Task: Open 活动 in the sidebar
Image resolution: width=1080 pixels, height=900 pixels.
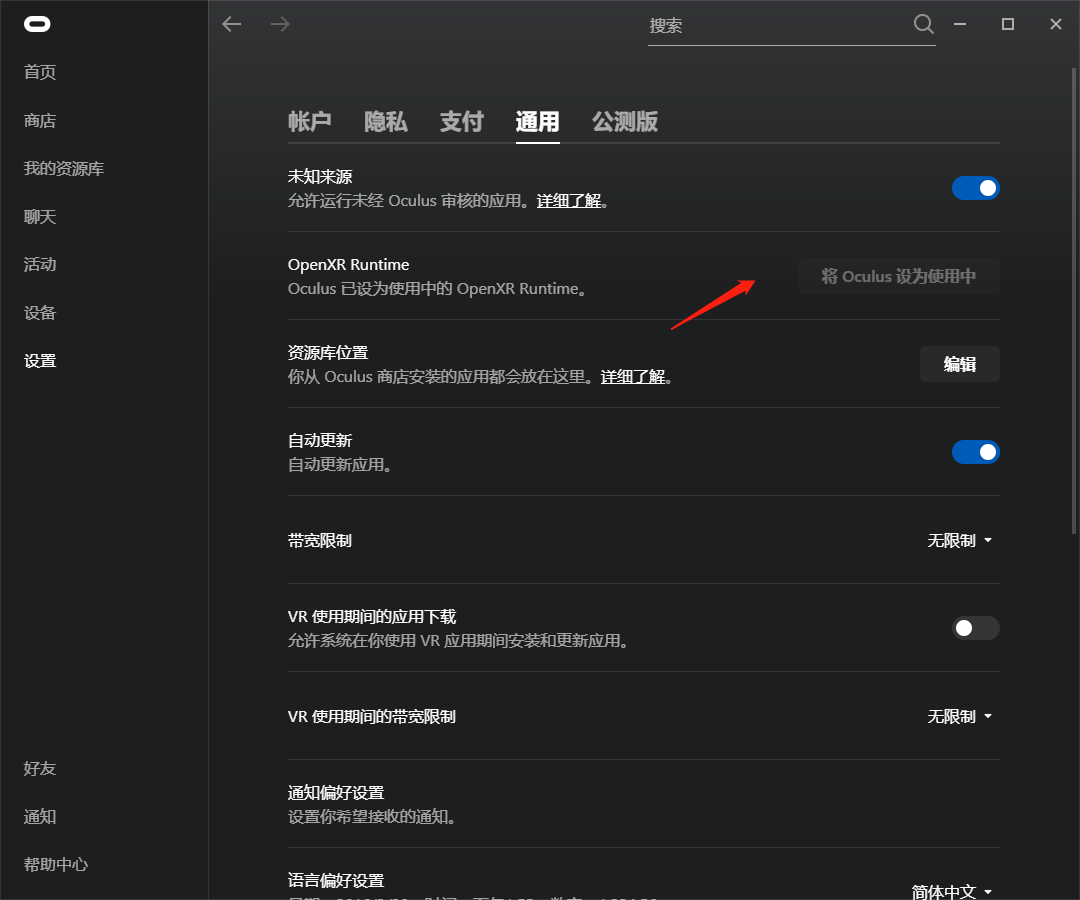Action: pyautogui.click(x=40, y=264)
